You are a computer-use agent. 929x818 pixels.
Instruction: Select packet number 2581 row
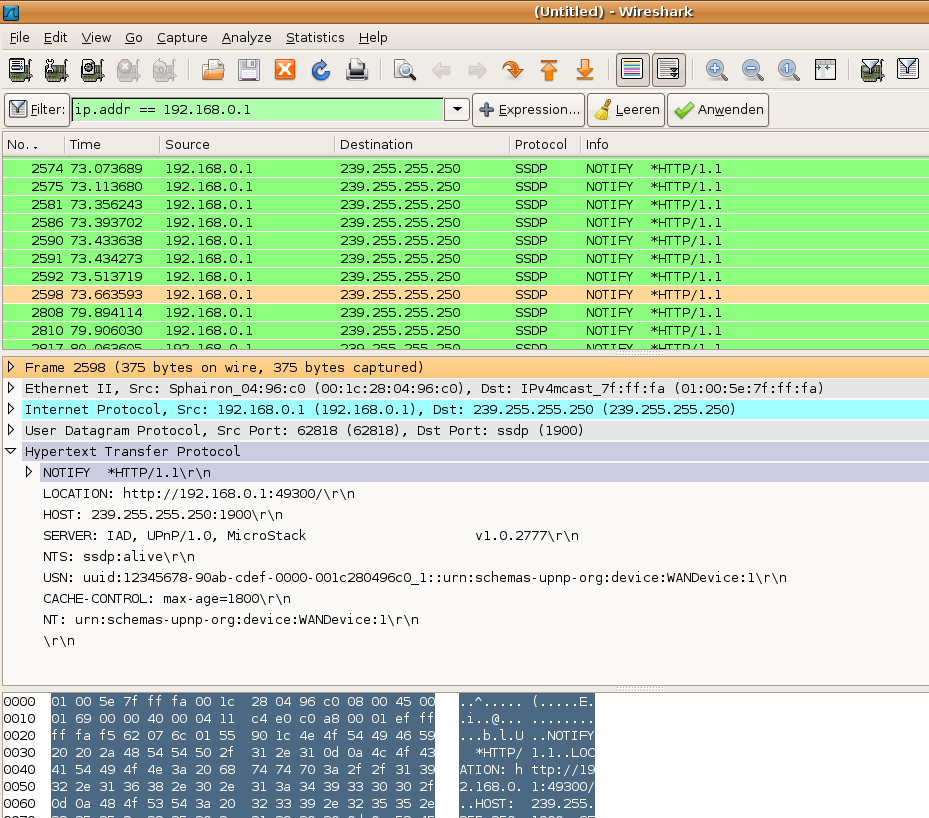click(x=466, y=204)
